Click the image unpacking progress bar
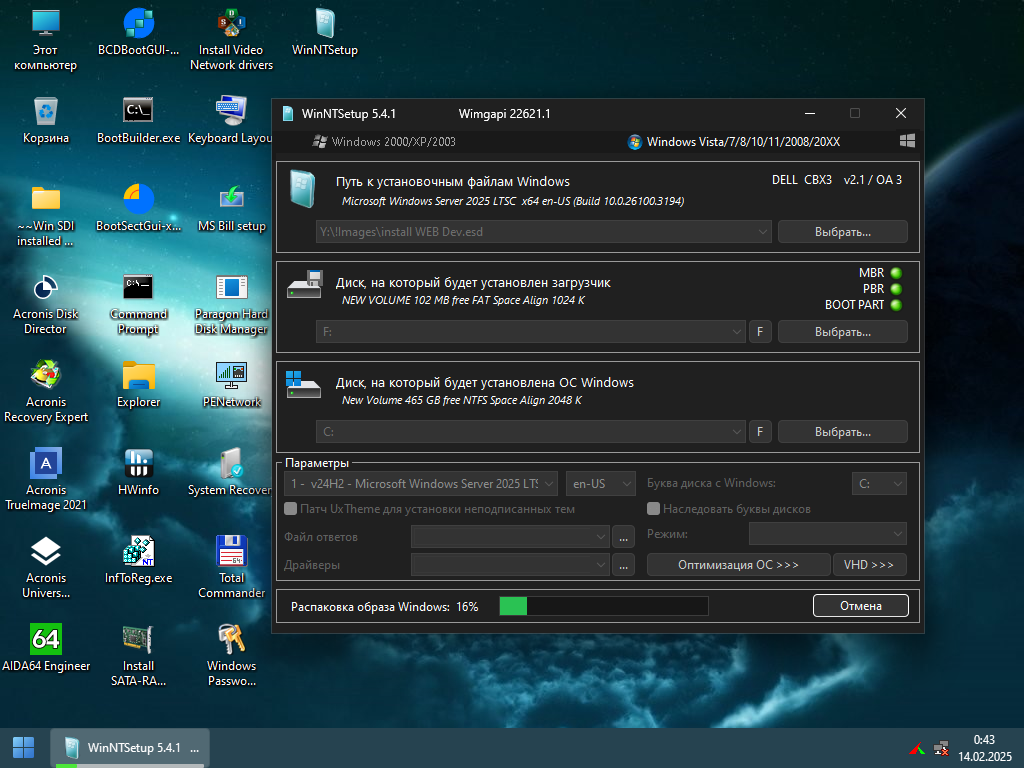Viewport: 1024px width, 768px height. [604, 606]
